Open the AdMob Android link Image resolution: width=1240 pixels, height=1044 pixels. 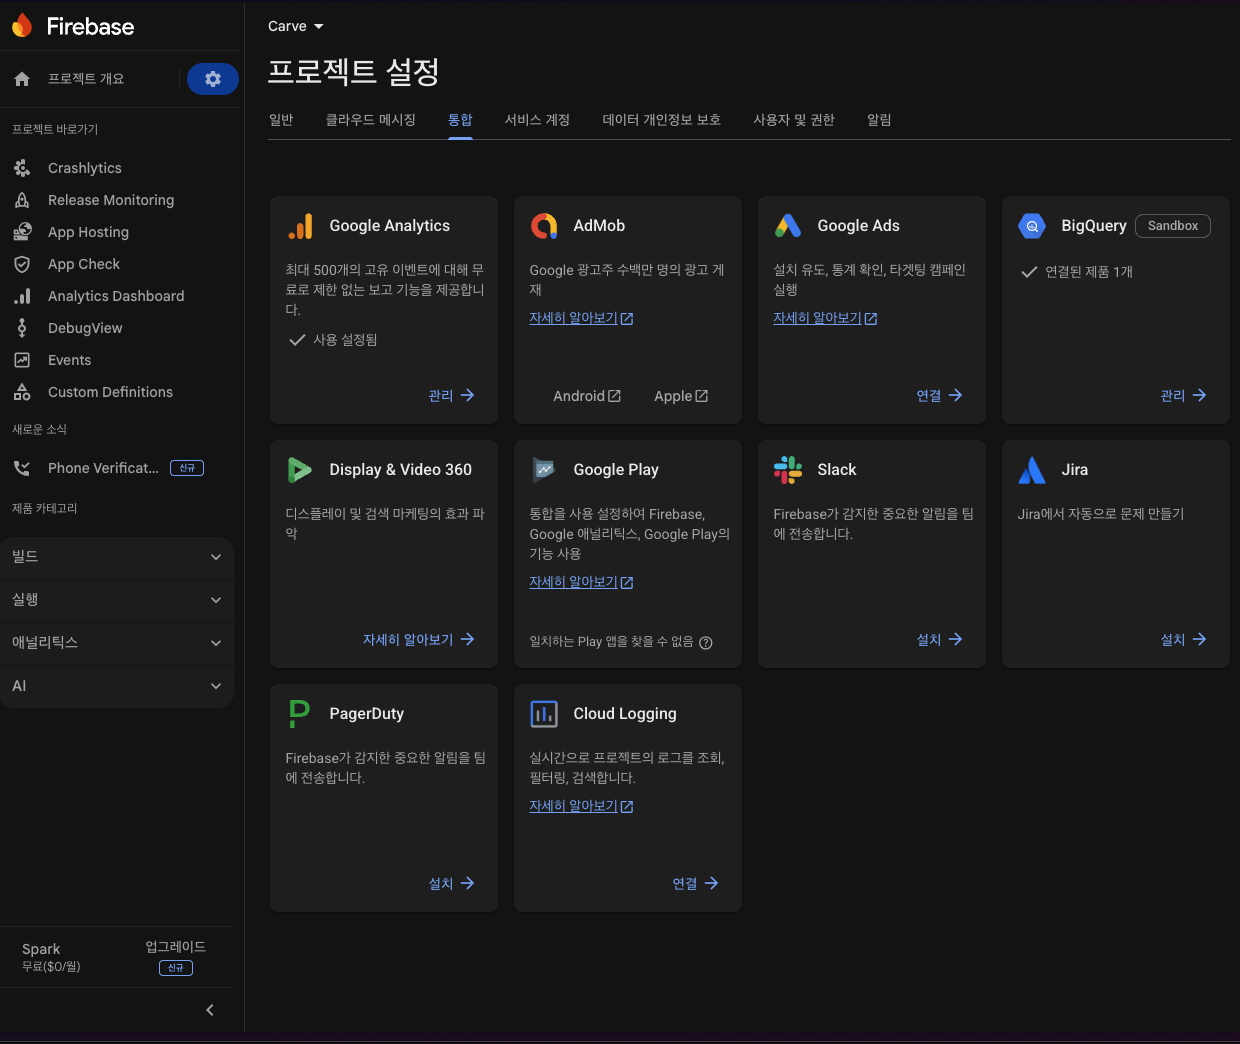point(587,396)
